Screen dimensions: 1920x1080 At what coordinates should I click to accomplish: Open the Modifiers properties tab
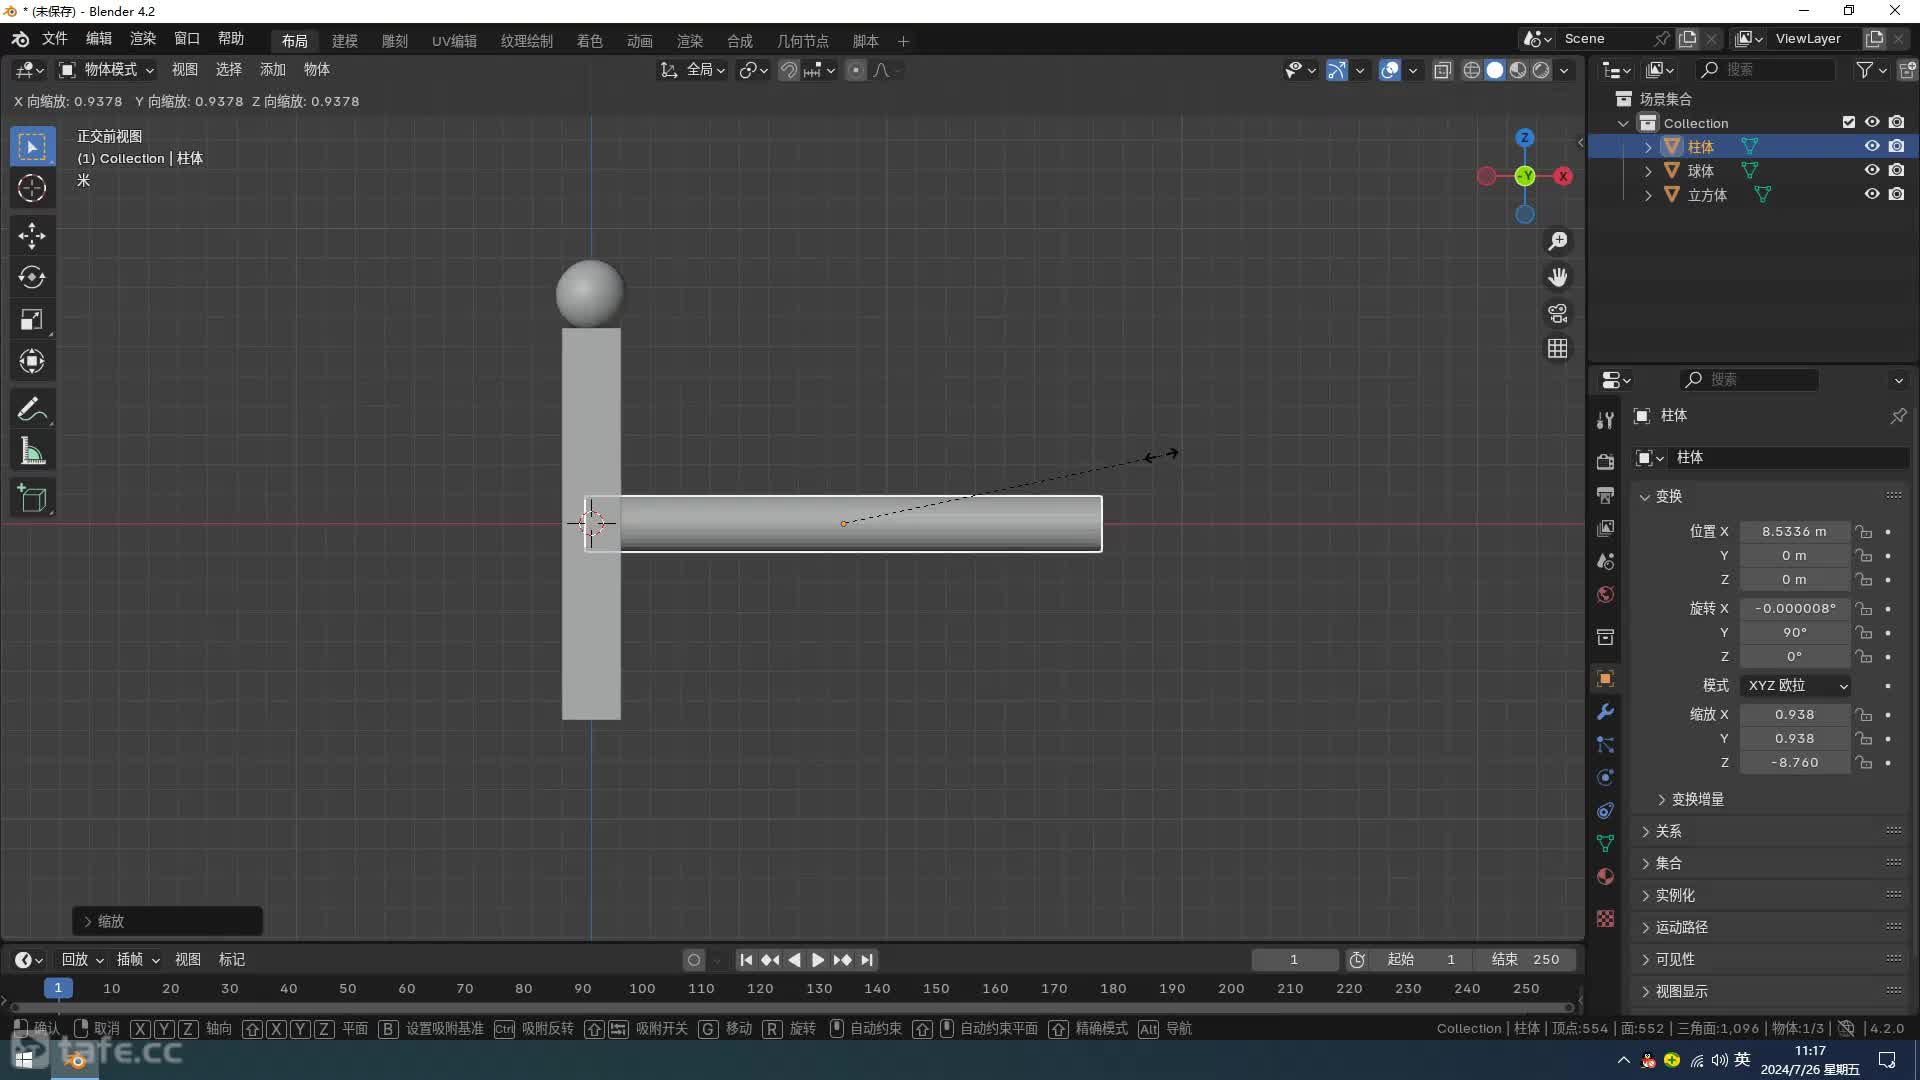pos(1605,712)
